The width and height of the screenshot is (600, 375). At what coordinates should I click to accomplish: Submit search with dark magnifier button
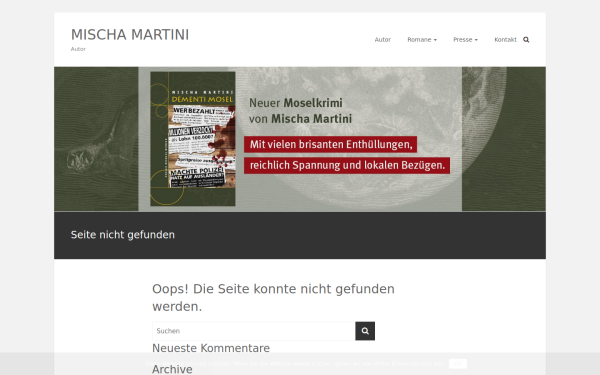click(365, 331)
